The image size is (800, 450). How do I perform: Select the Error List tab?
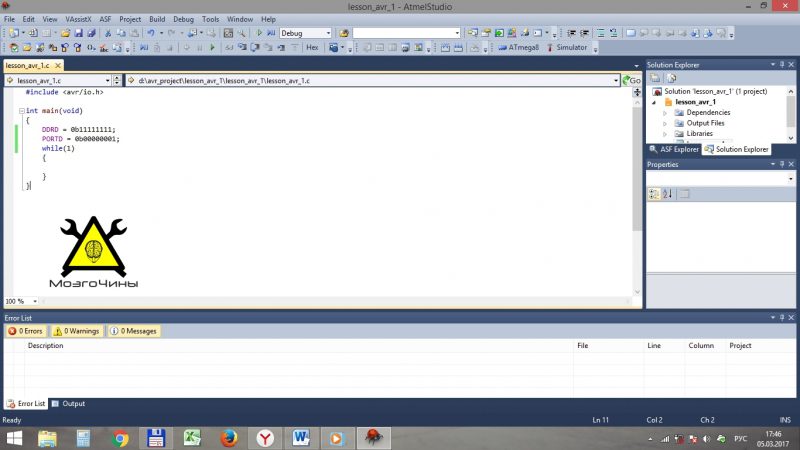point(26,404)
